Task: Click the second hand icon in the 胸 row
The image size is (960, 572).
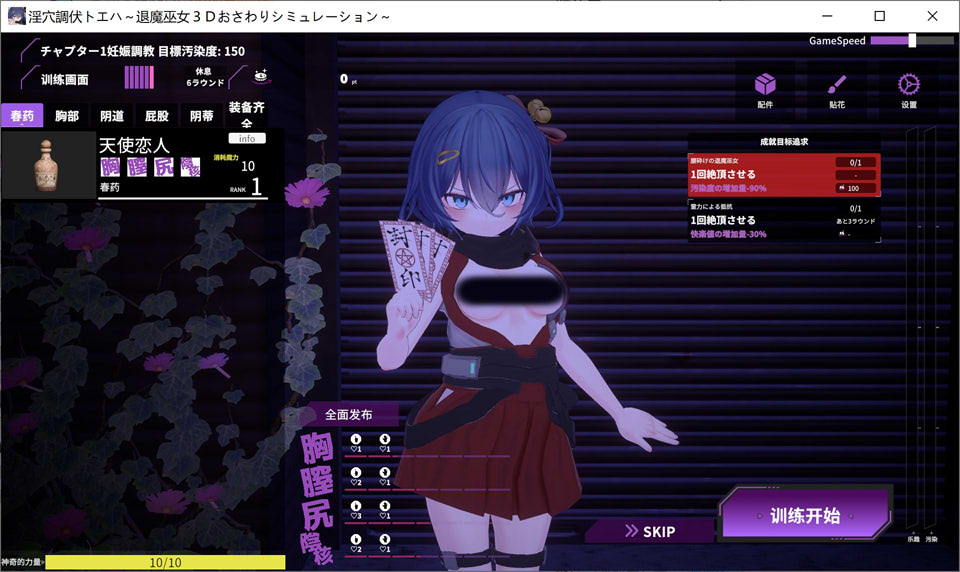Action: click(384, 439)
